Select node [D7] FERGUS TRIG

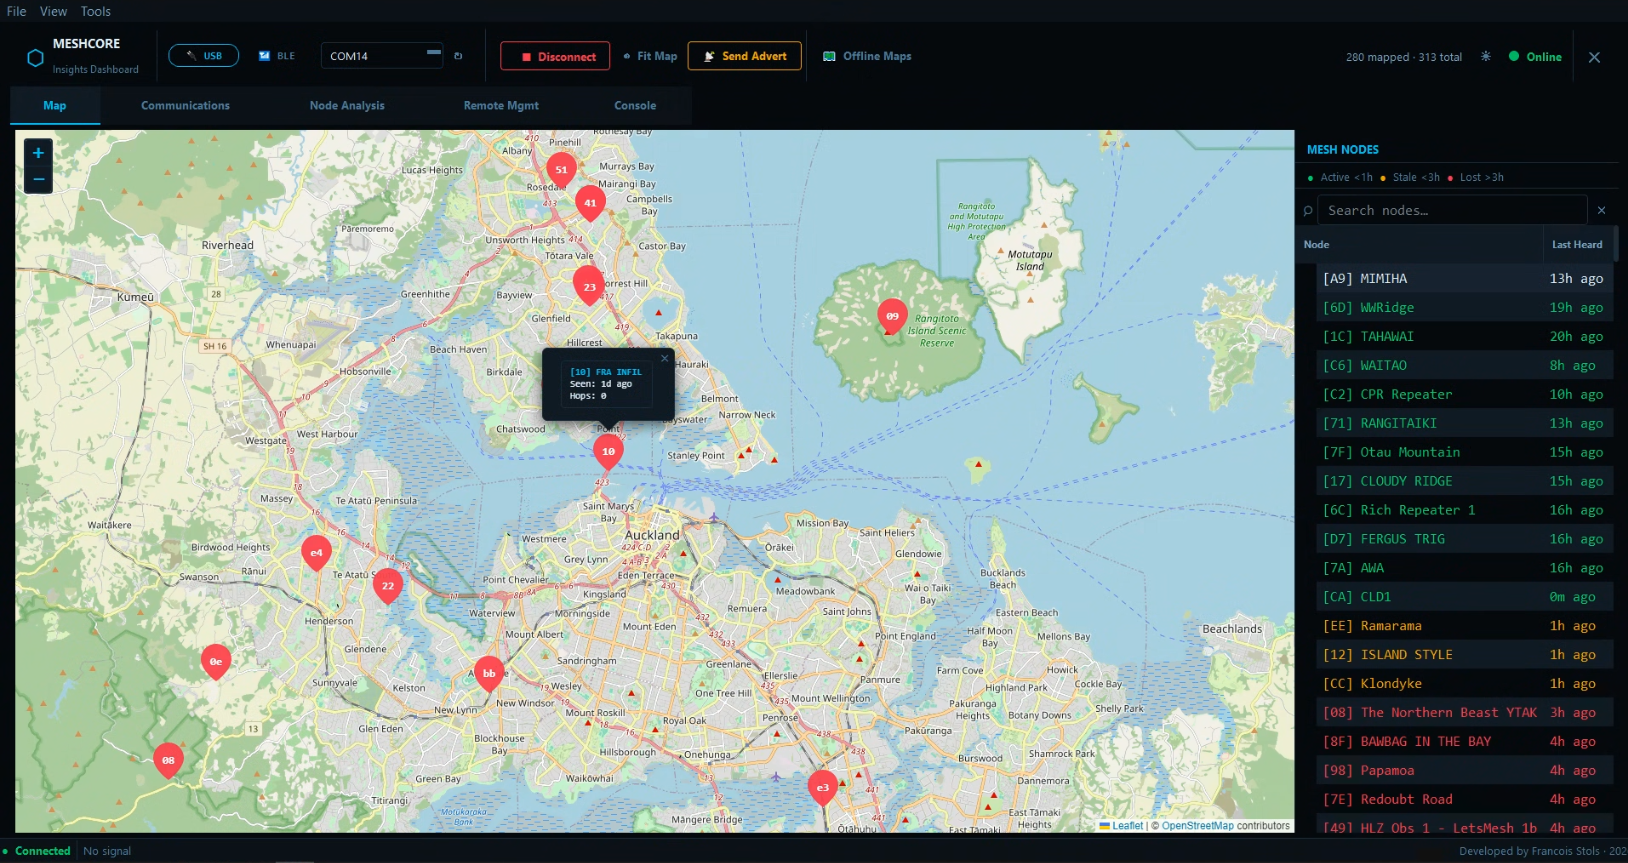(x=1463, y=539)
